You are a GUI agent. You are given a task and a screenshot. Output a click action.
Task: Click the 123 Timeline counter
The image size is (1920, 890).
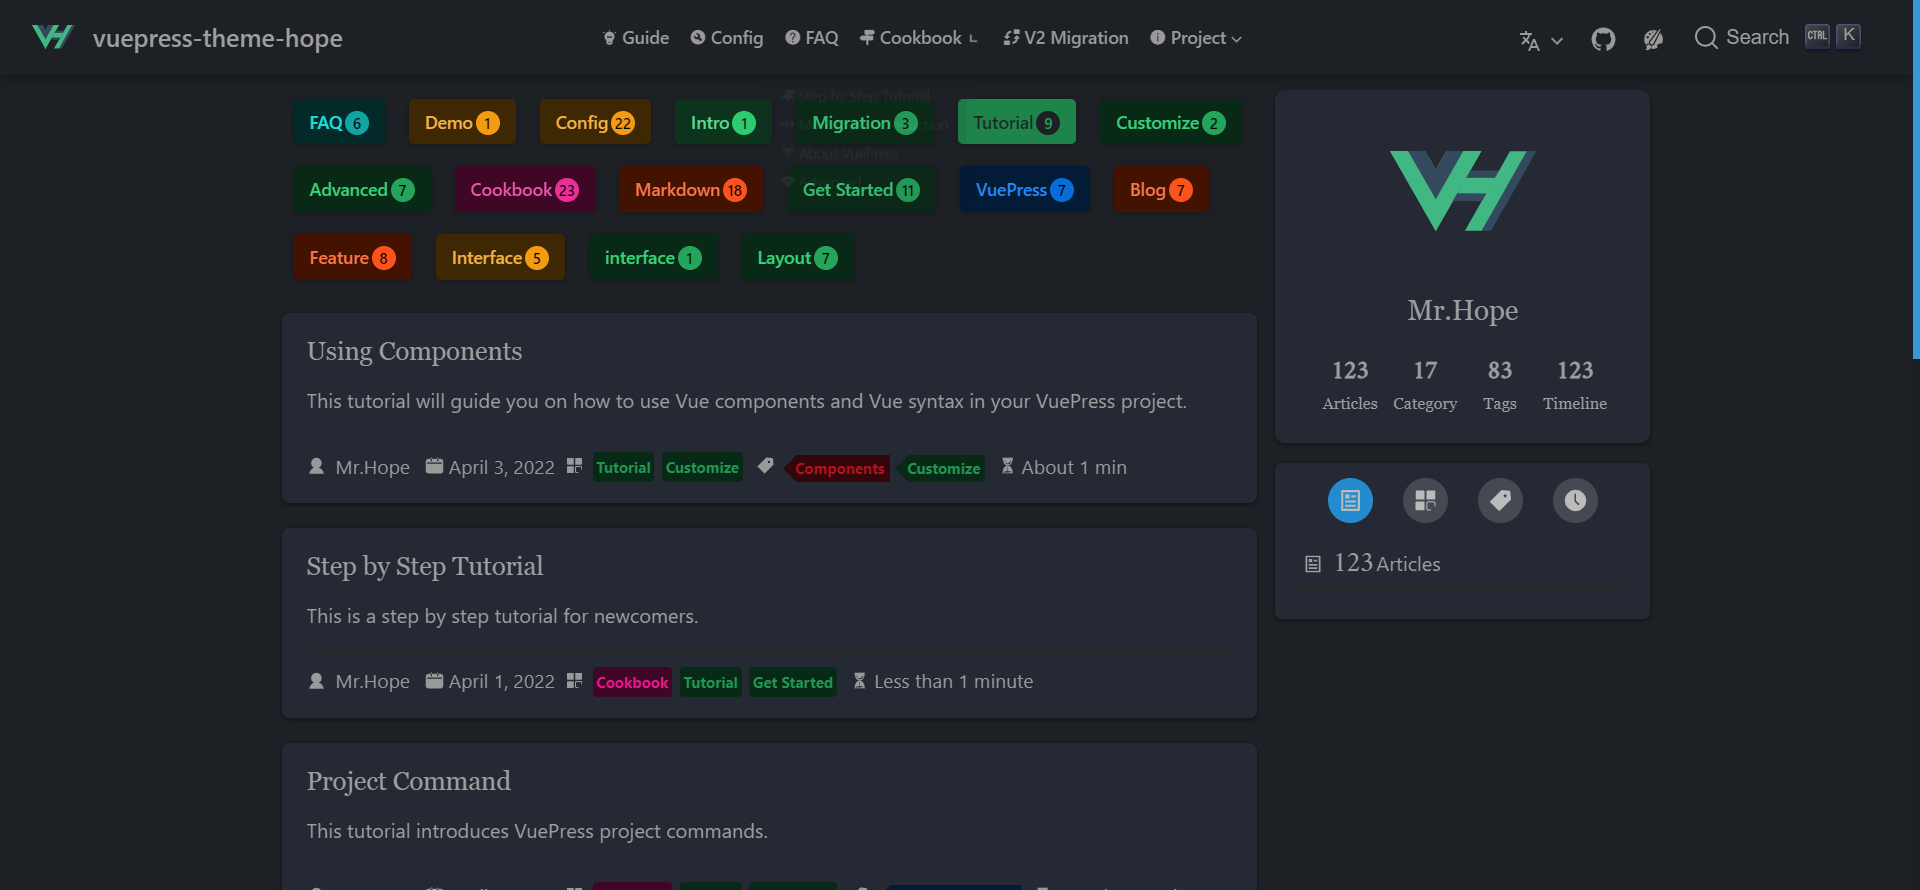point(1575,385)
